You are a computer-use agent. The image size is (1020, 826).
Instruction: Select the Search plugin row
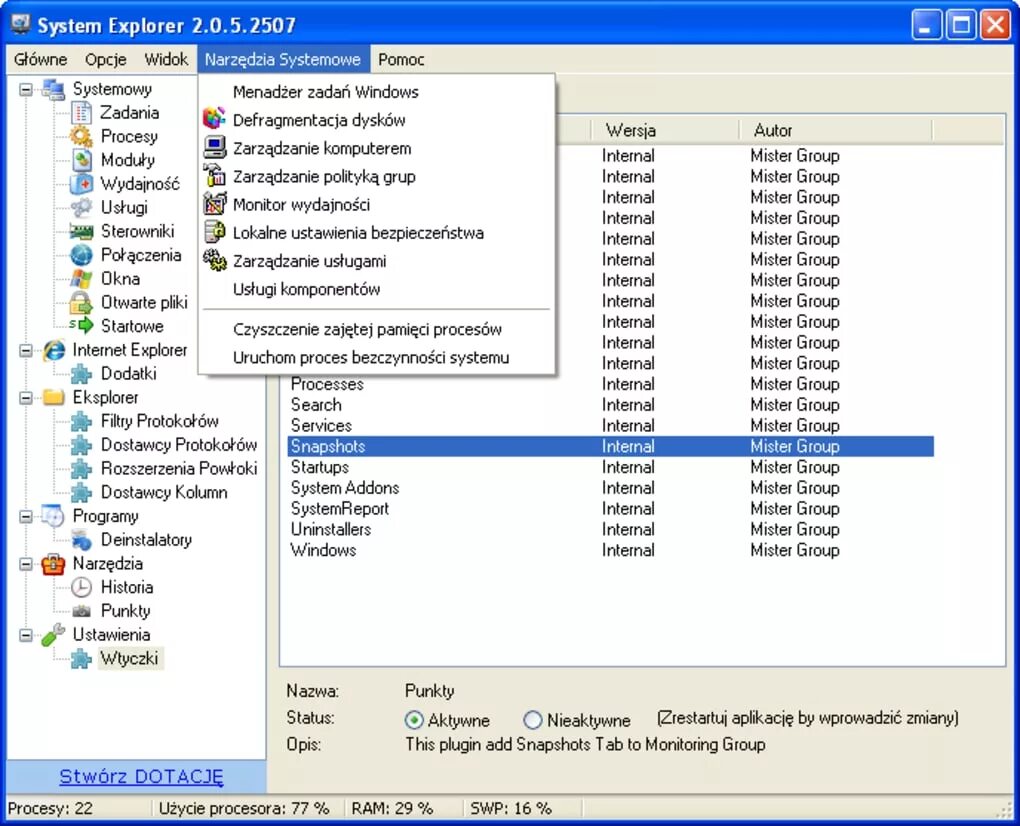click(x=610, y=405)
